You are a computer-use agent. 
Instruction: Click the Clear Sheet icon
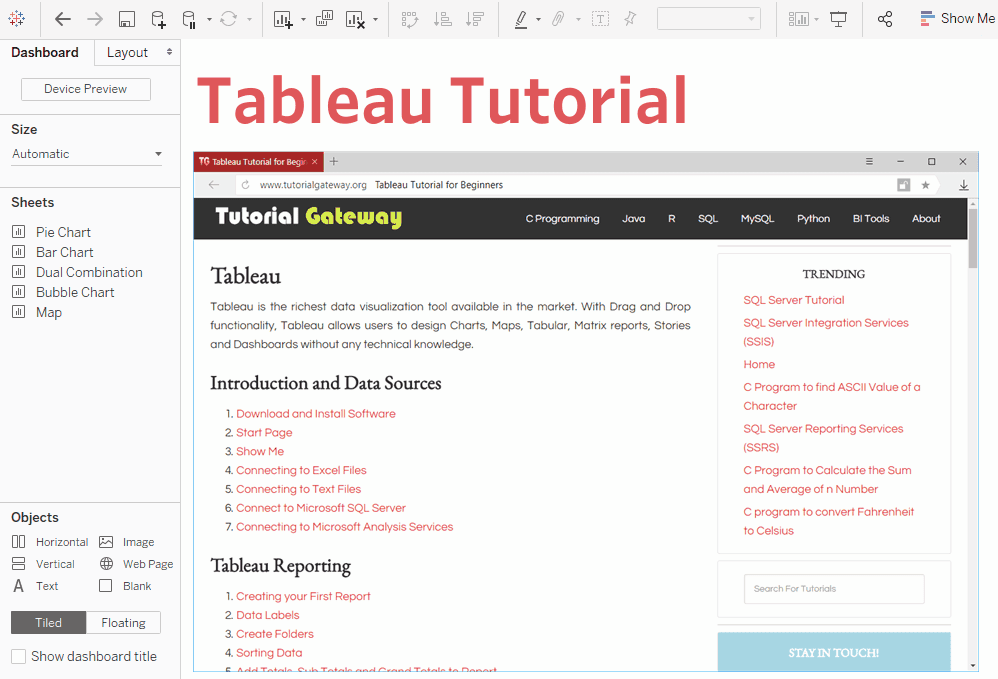pos(355,19)
